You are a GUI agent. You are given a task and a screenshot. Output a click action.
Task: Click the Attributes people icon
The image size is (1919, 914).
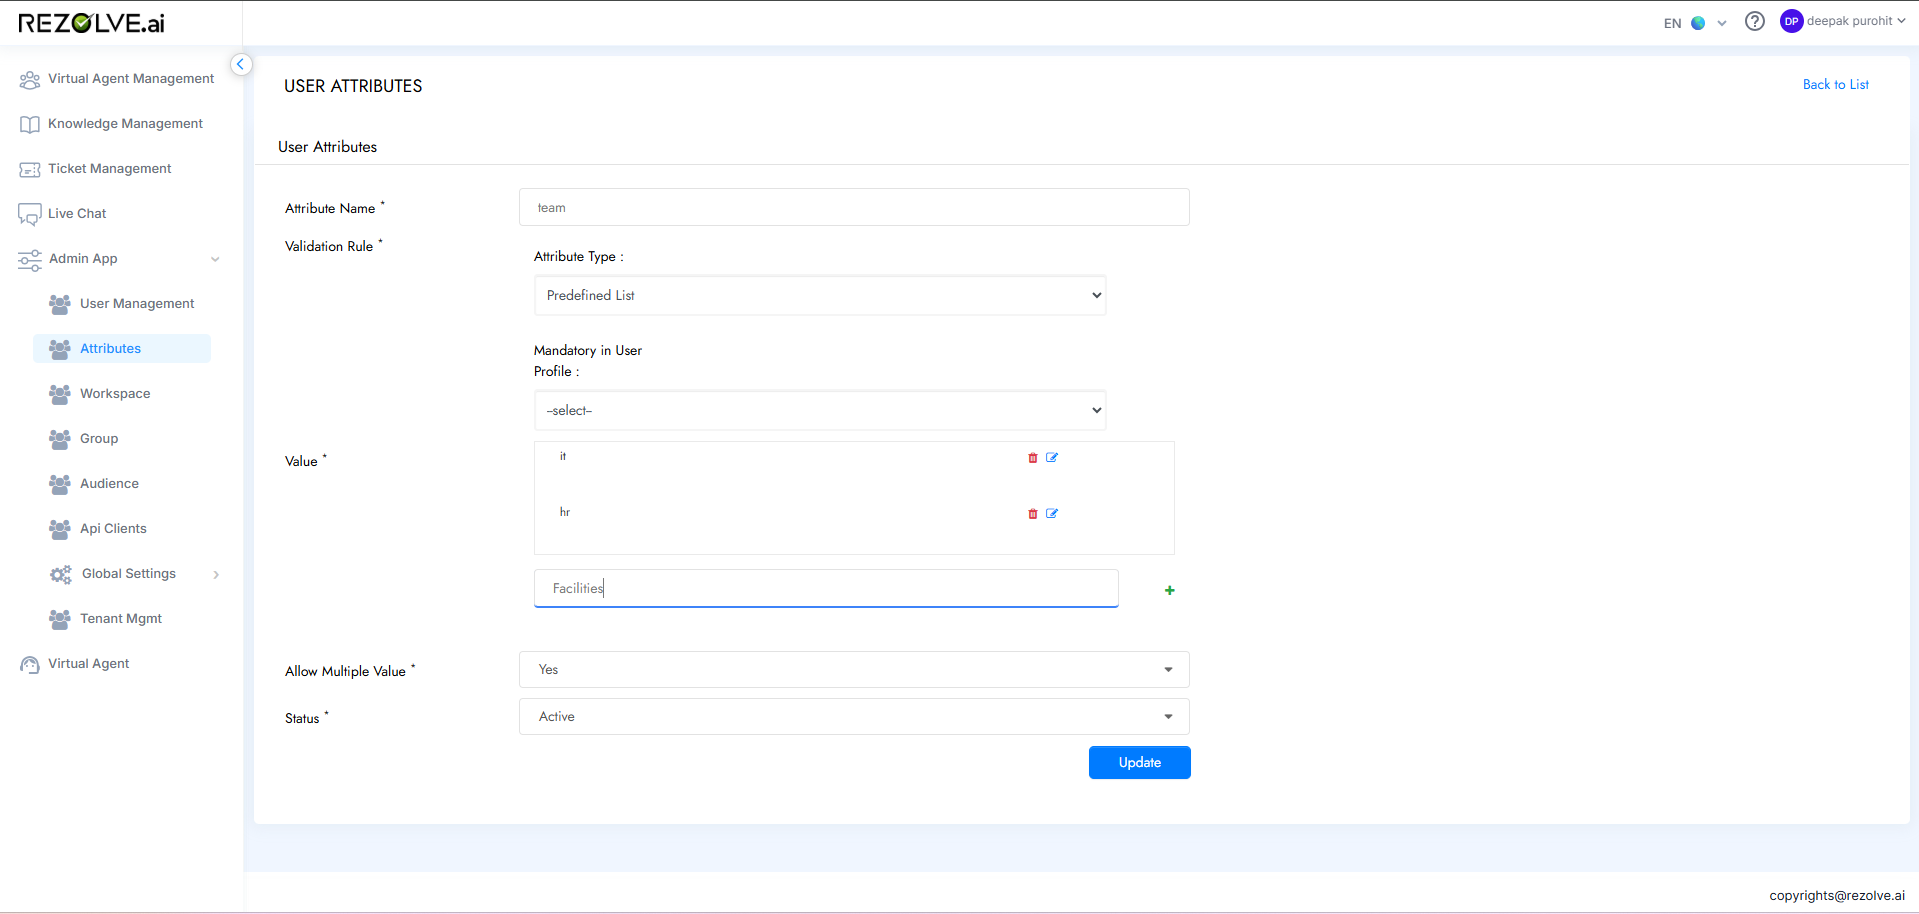[60, 349]
